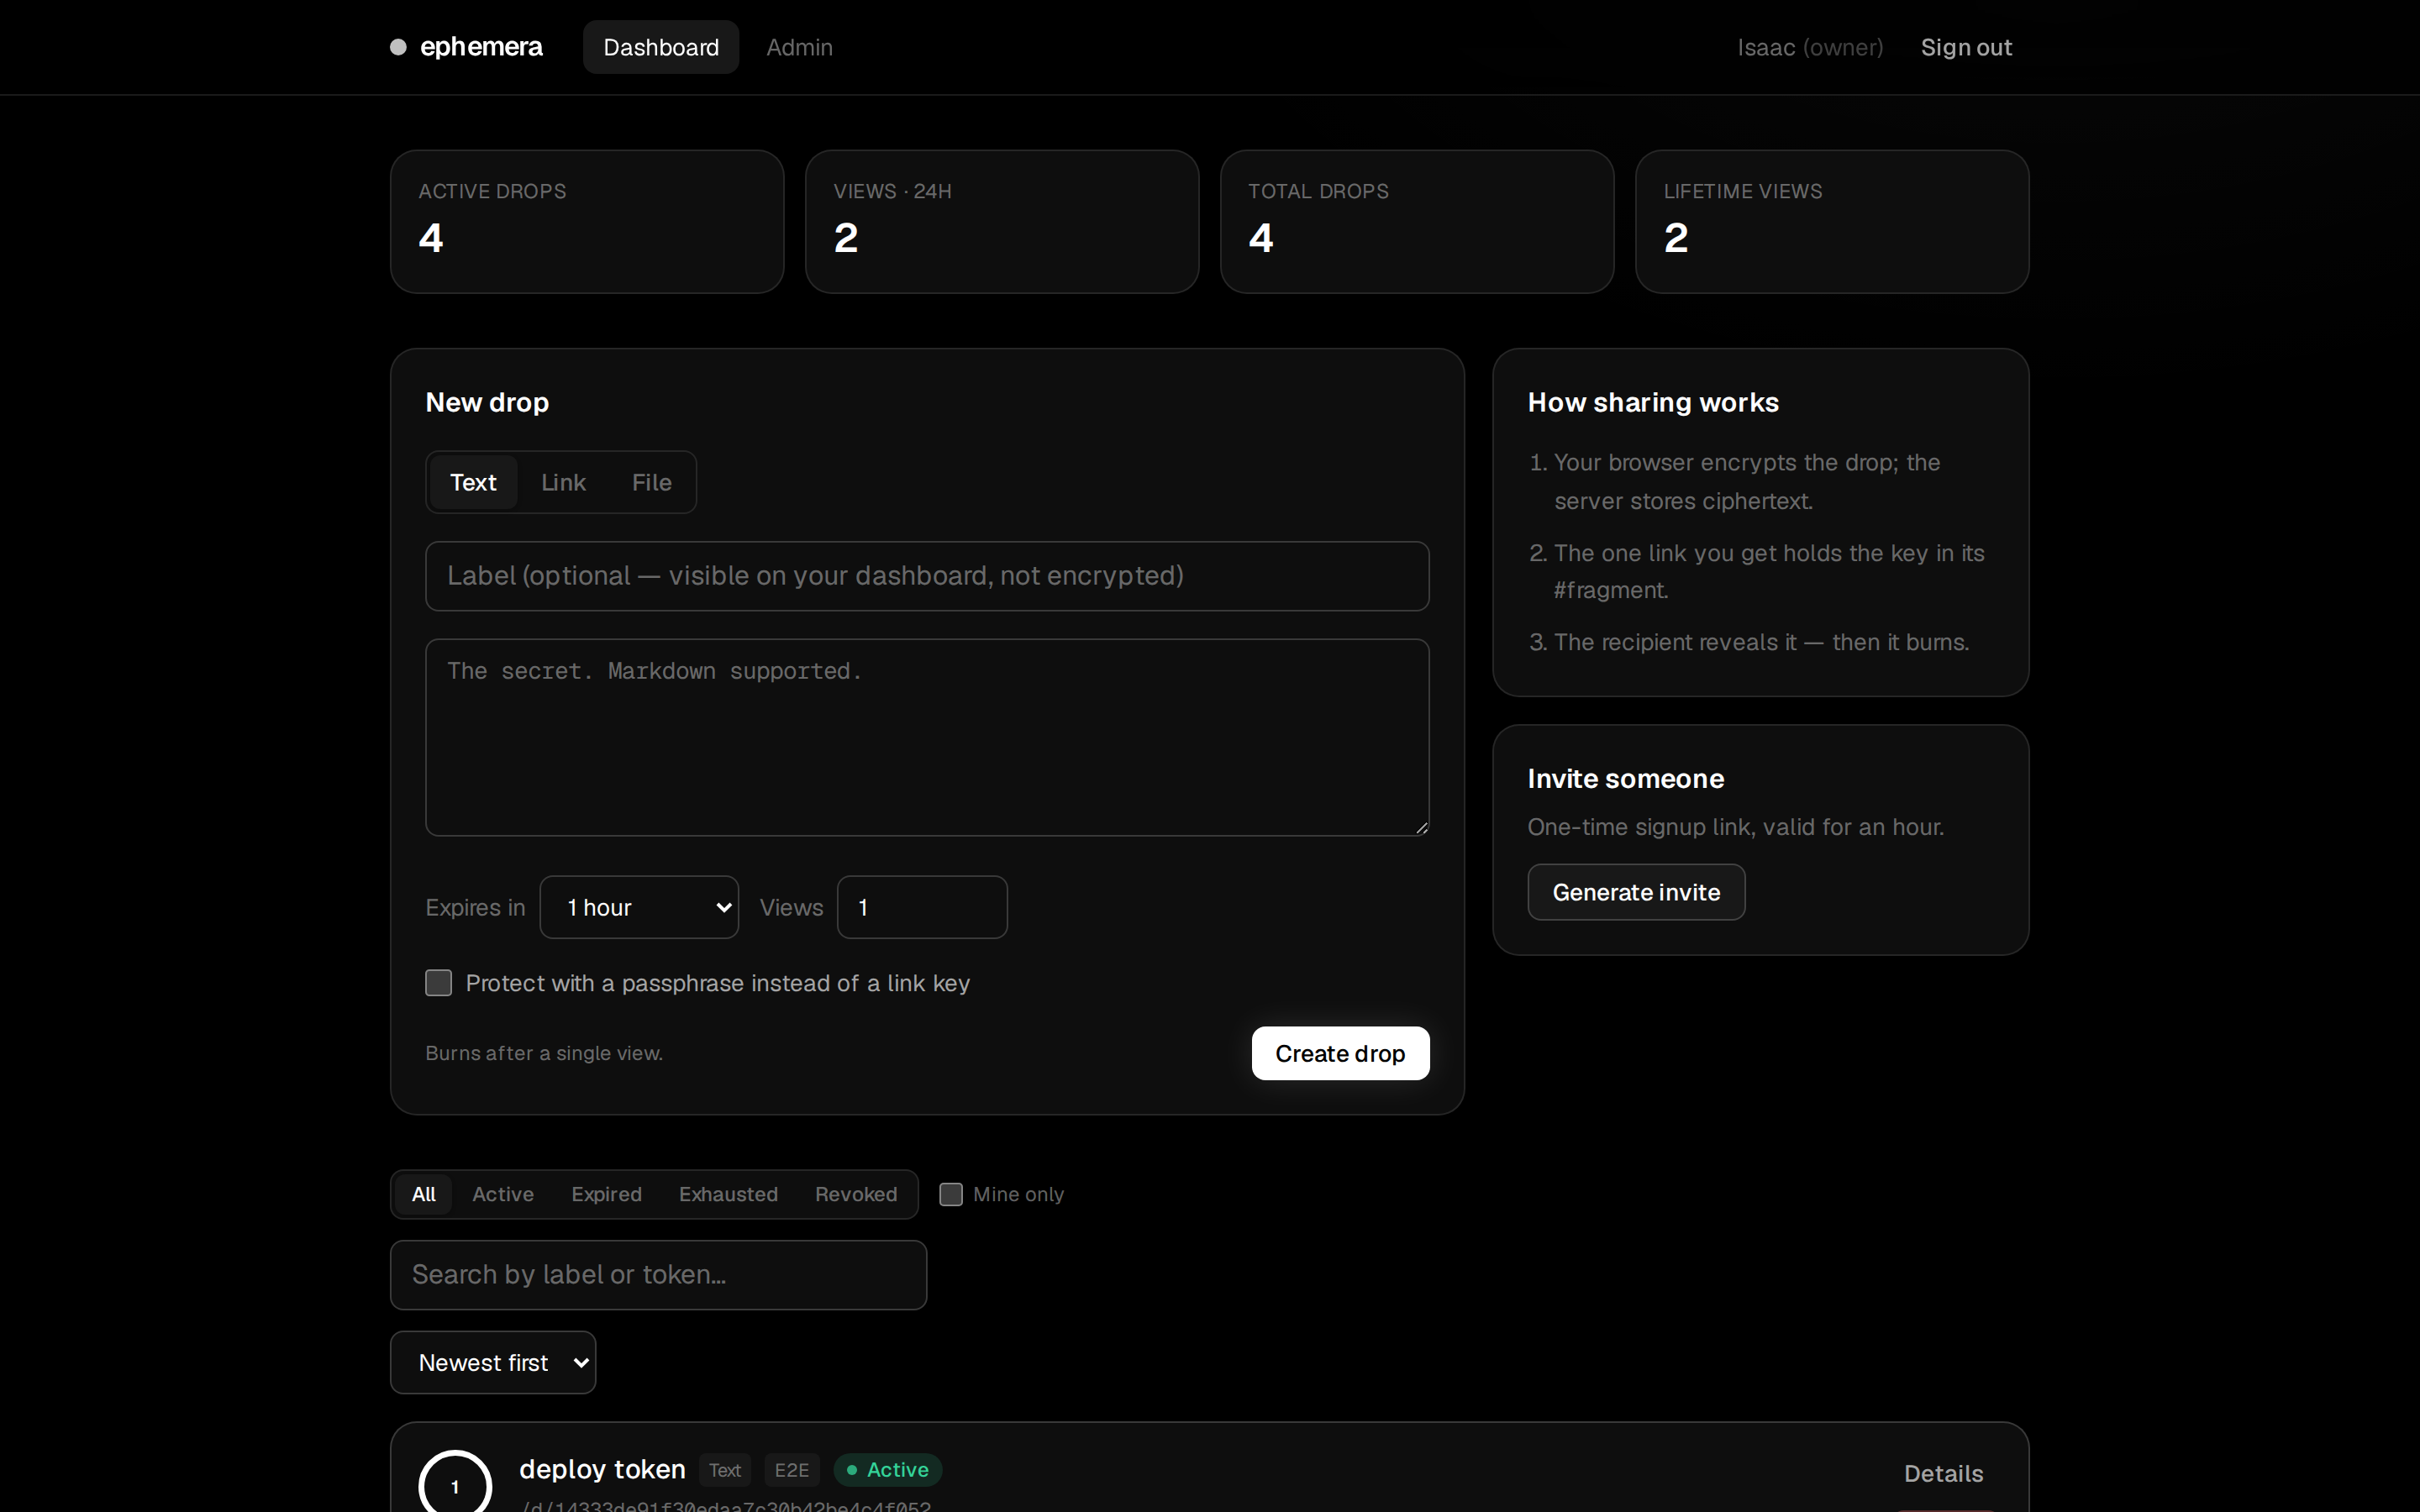Click the 'Burns after a single view.' note
The image size is (2420, 1512).
pos(544,1053)
